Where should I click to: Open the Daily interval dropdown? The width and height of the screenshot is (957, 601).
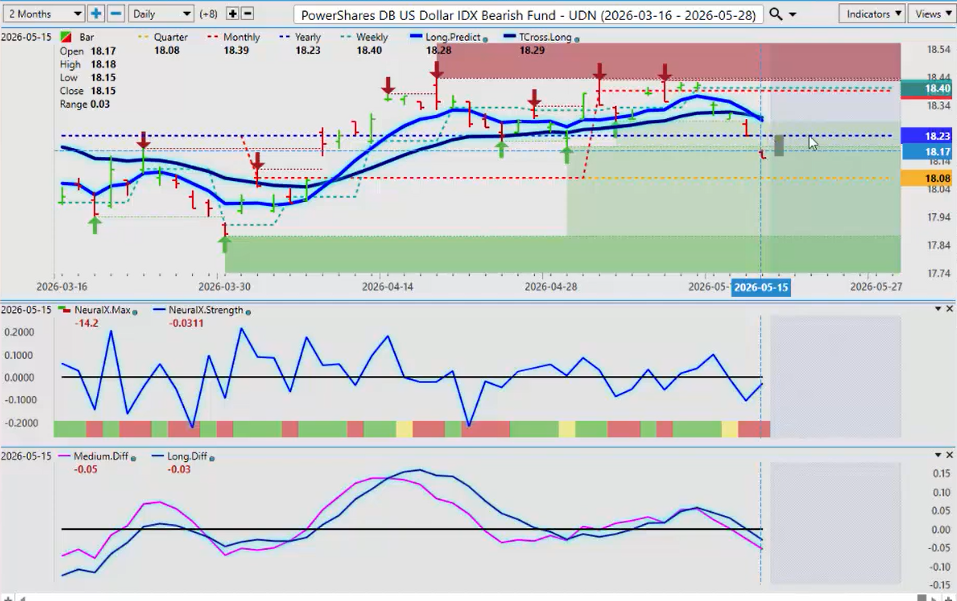161,13
